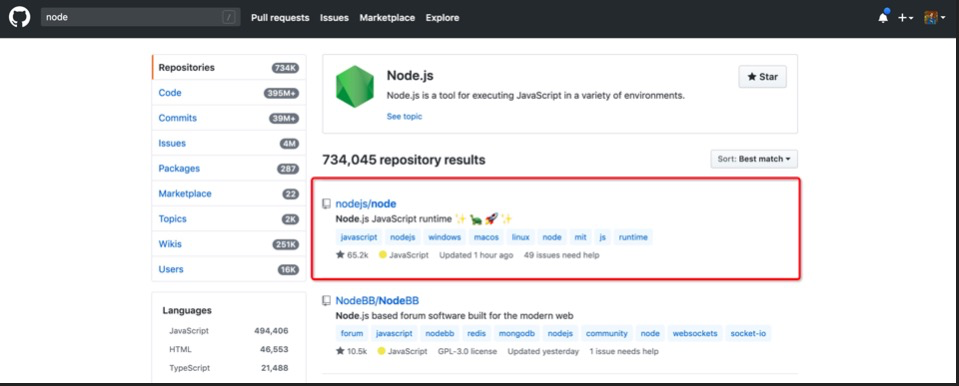This screenshot has width=959, height=386.
Task: Click the mit topic tag
Action: click(x=580, y=237)
